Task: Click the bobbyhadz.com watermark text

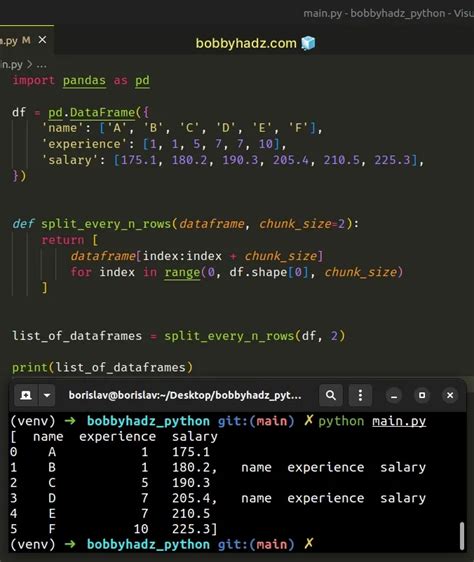Action: point(246,43)
